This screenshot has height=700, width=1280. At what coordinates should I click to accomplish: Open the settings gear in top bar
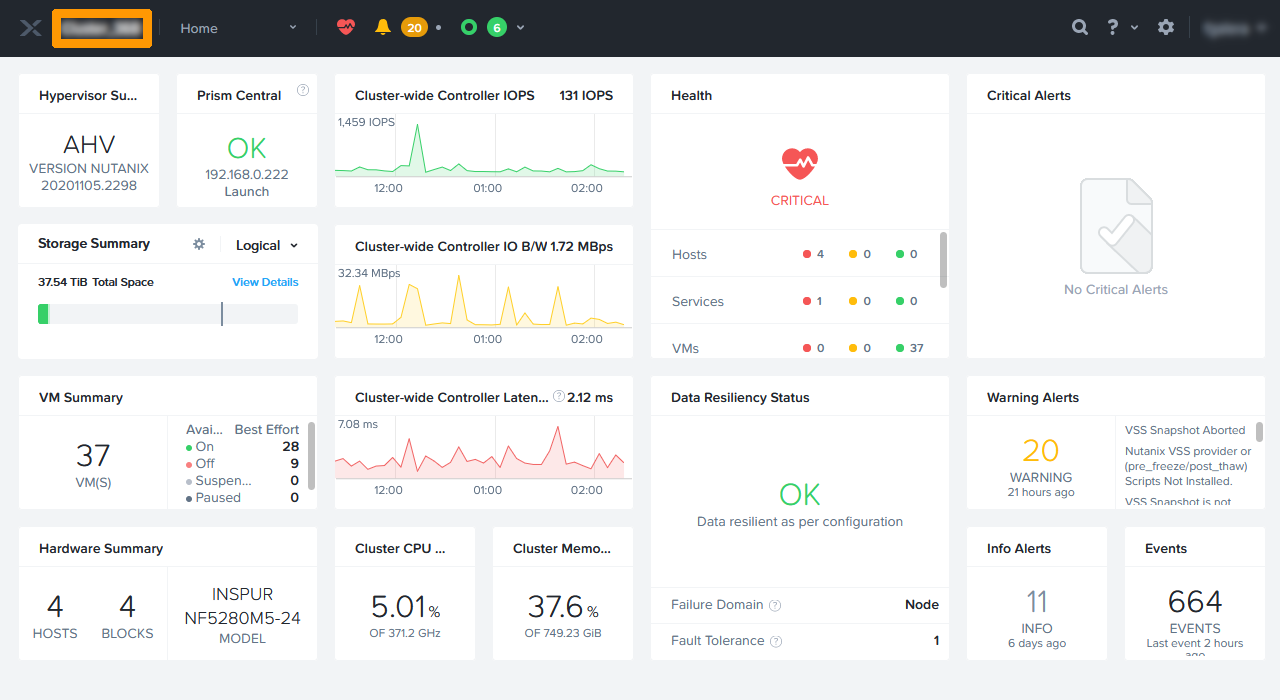coord(1166,28)
